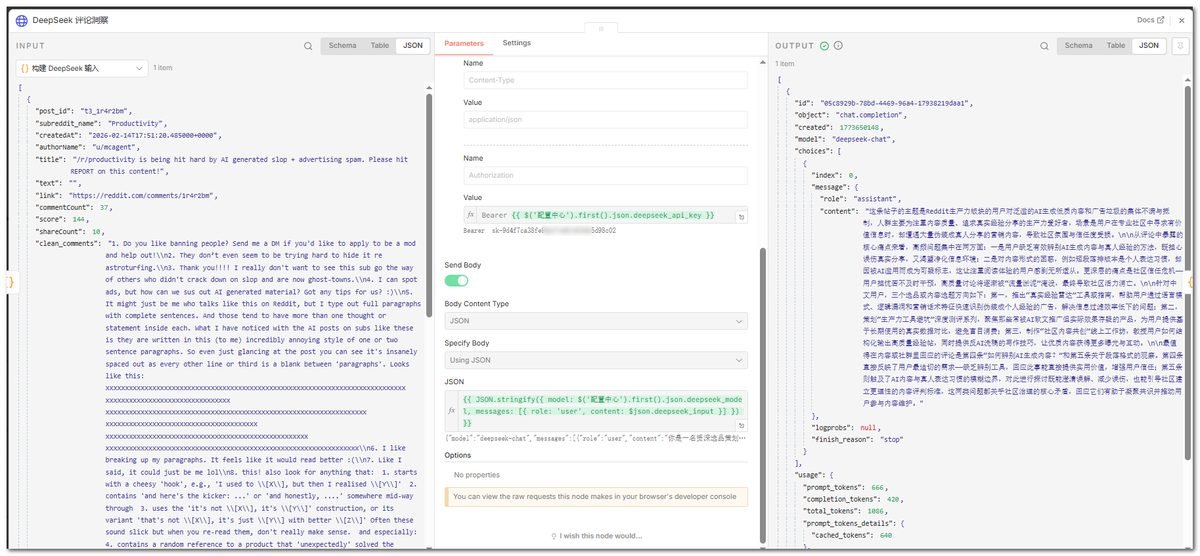Search the OUTPUT panel data
This screenshot has height=556, width=1200.
1044,46
